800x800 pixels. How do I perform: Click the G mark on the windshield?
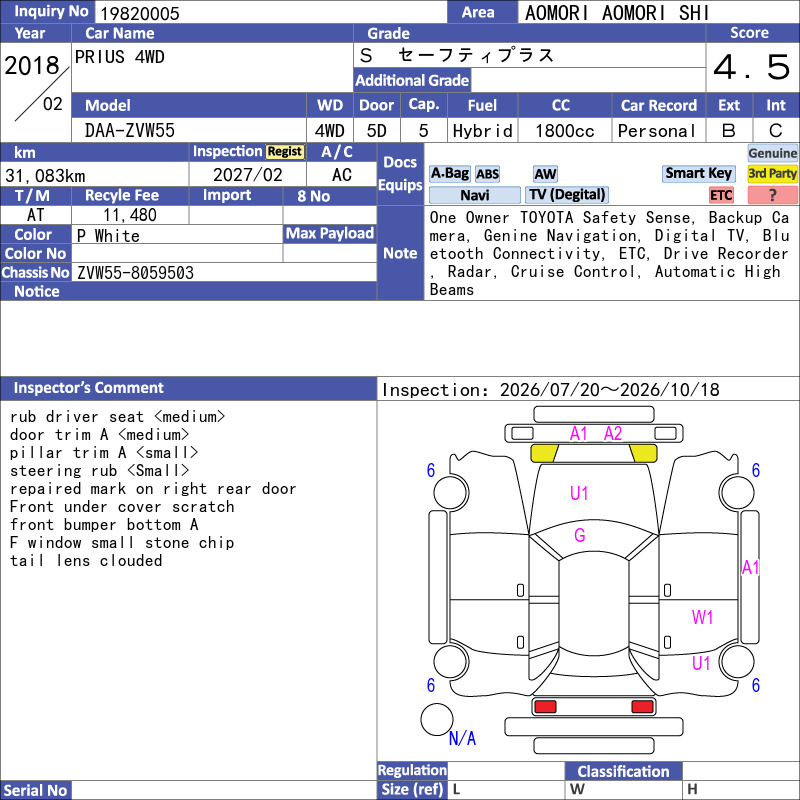pyautogui.click(x=580, y=535)
